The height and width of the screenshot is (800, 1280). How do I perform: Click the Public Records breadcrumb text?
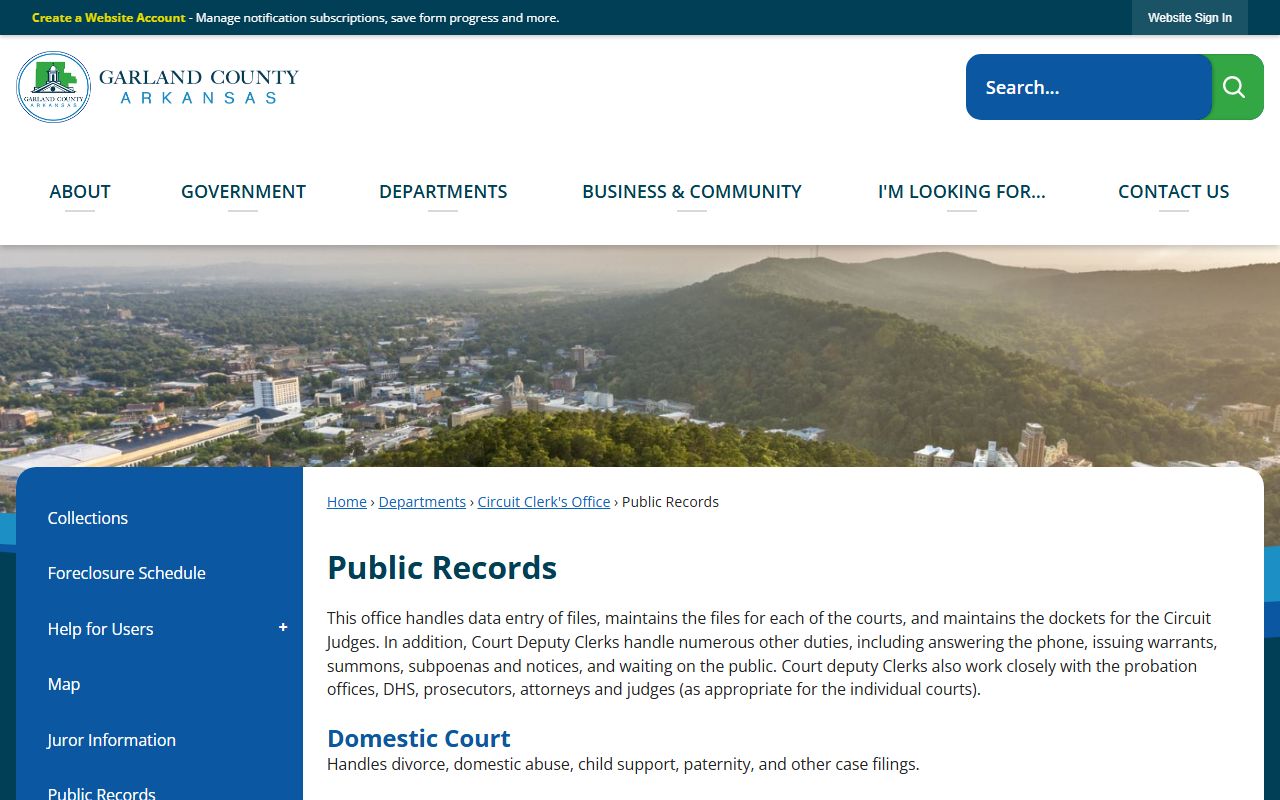click(x=670, y=502)
